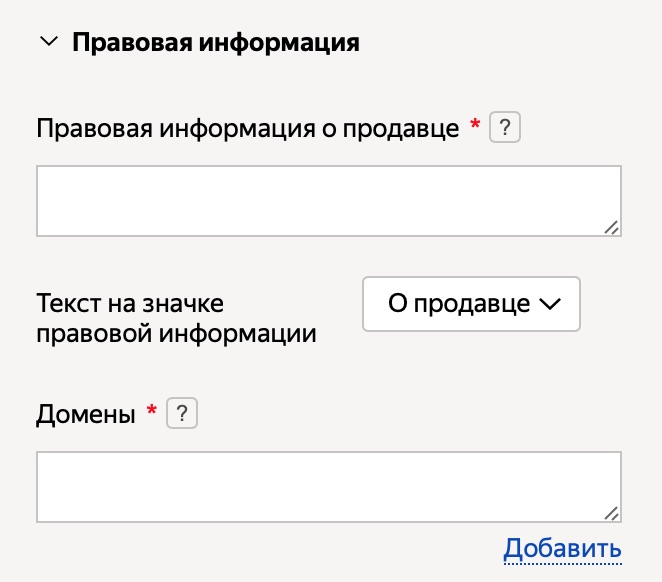
Task: Open help for Правовая информация о продавце
Action: (x=505, y=127)
